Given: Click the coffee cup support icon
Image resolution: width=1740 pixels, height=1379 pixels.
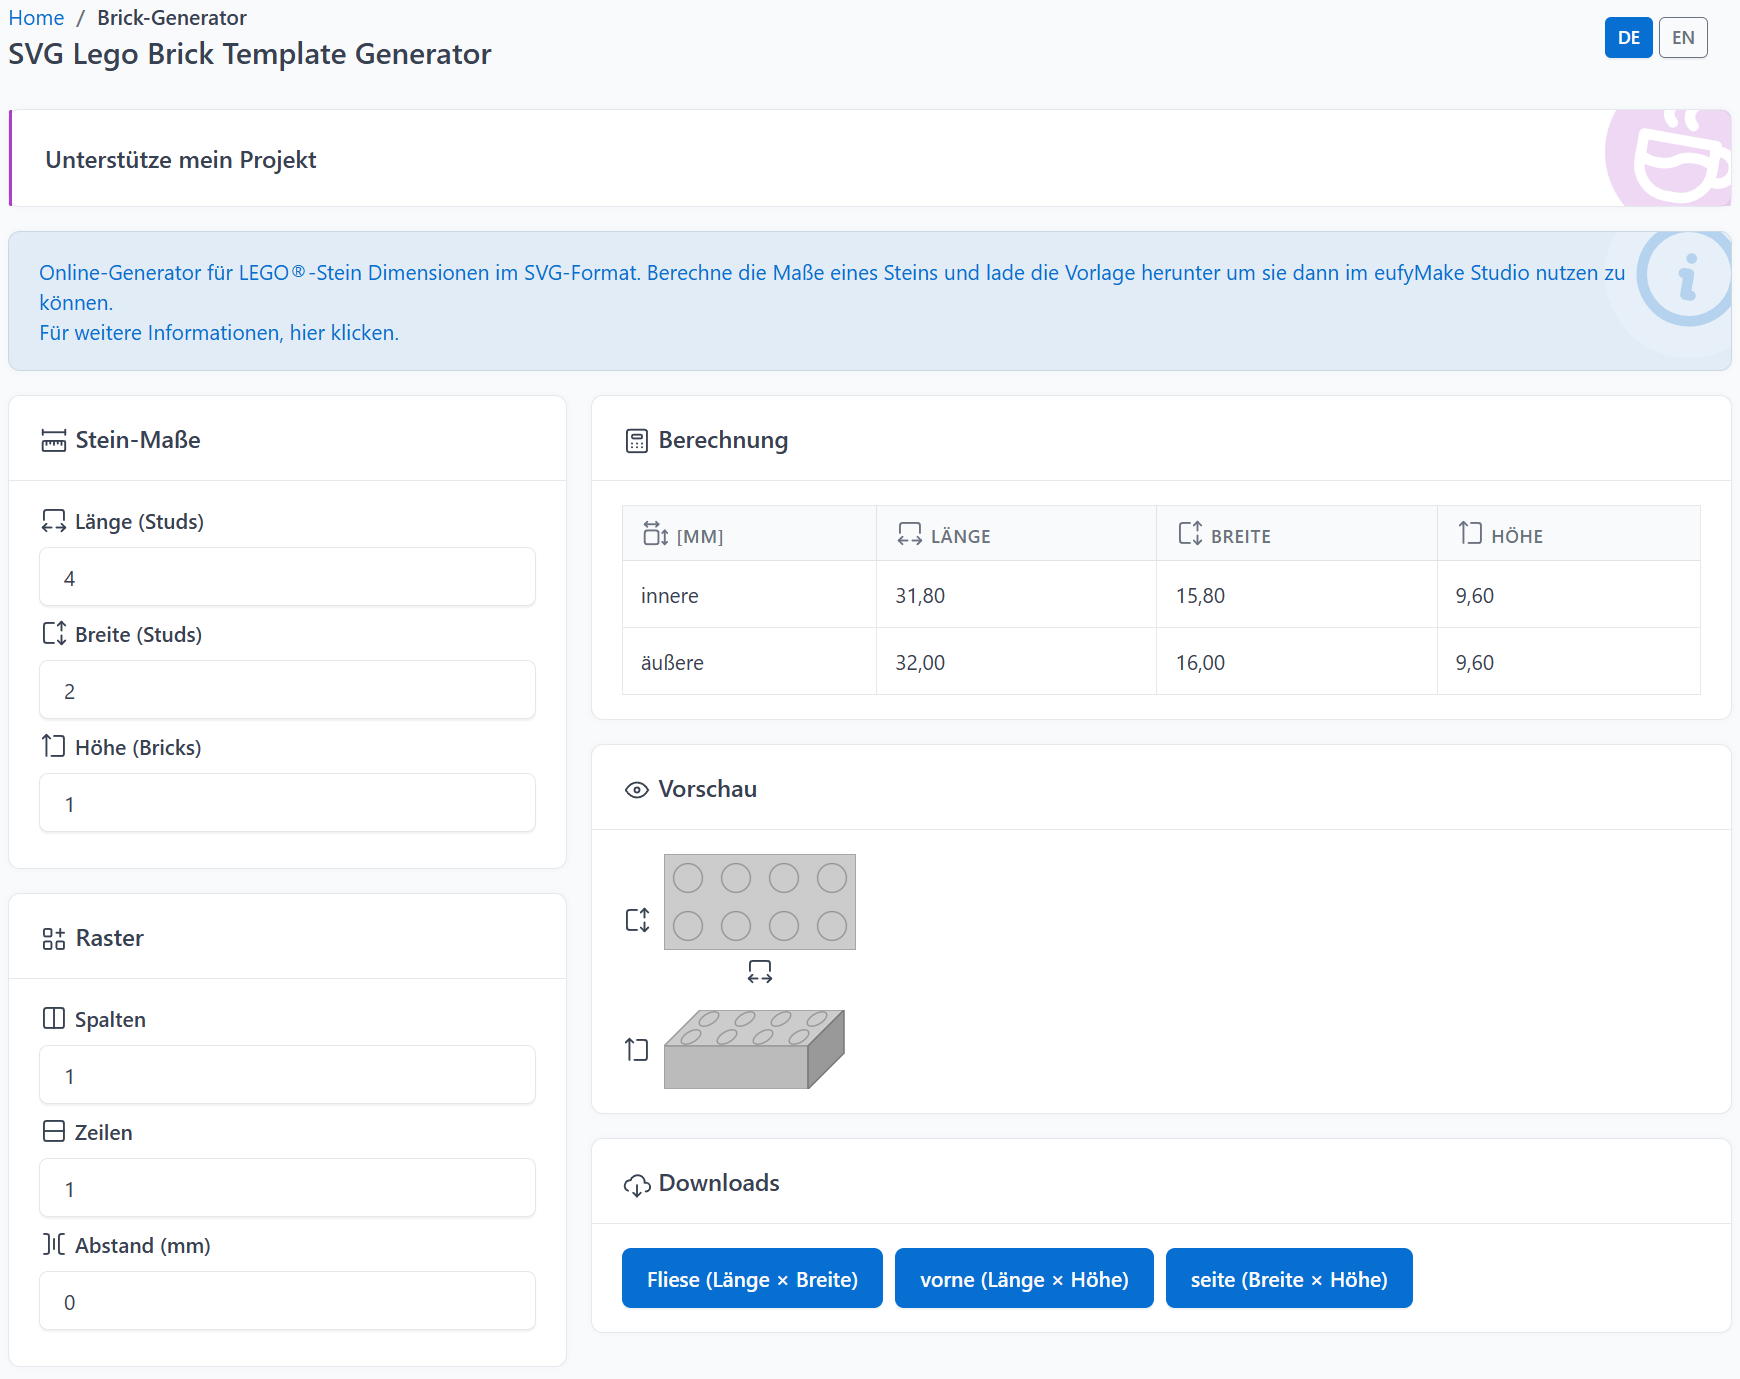Looking at the screenshot, I should (1680, 158).
